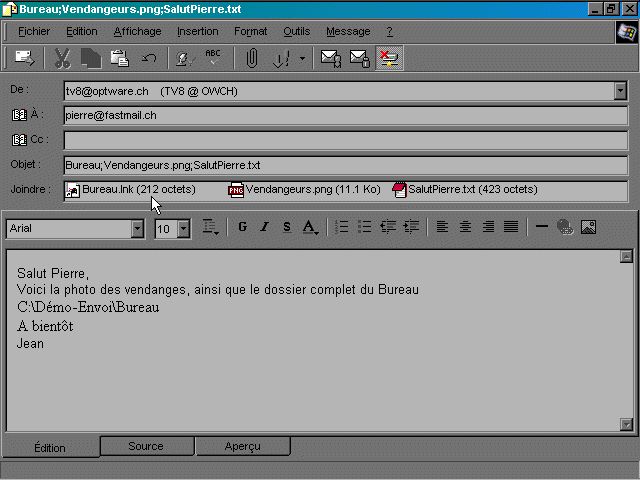Click the Send message toolbar icon
This screenshot has height=480, width=640.
24,58
